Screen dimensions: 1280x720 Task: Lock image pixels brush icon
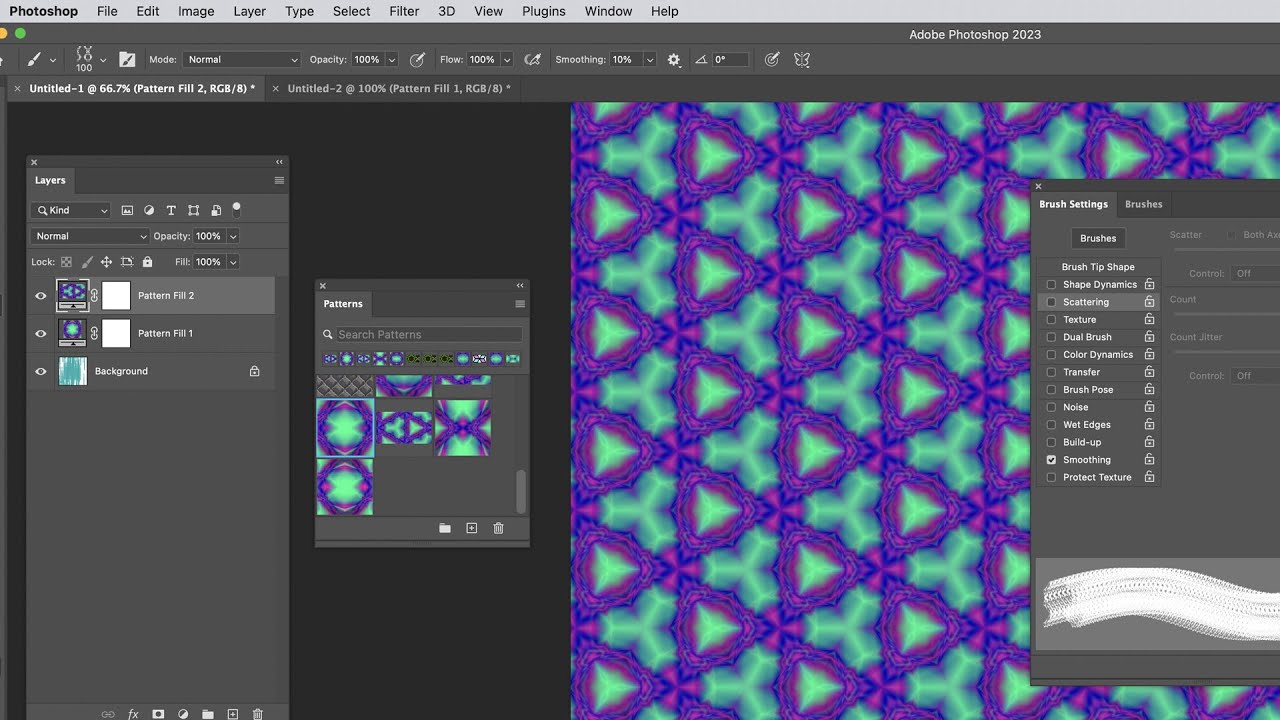click(86, 262)
